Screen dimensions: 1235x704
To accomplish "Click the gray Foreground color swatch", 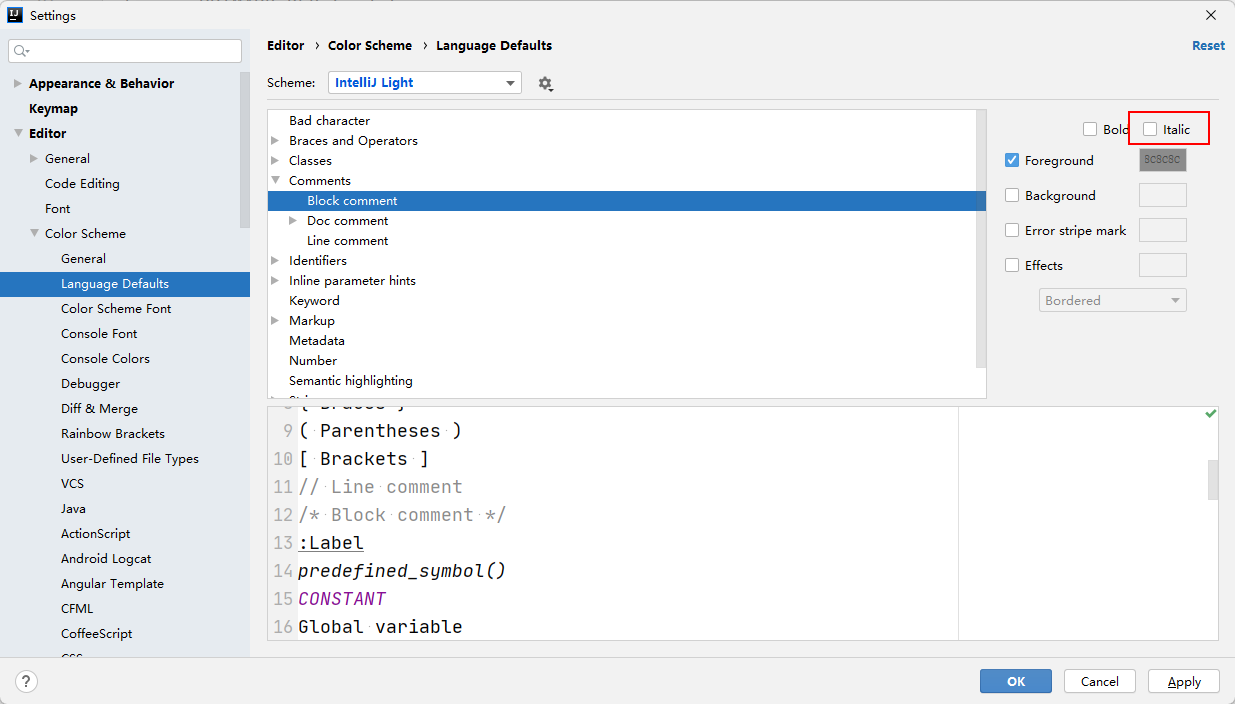I will (1162, 160).
